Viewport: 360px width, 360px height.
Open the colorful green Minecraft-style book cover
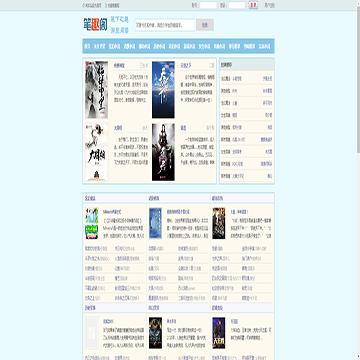click(92, 223)
